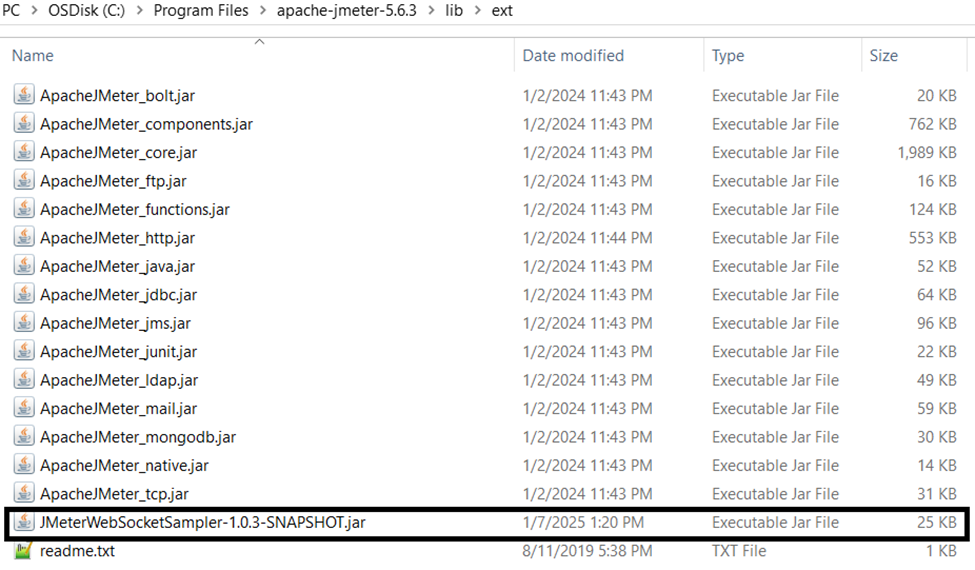This screenshot has height=570, width=975.
Task: Click the jar icon of ApacheJMeter_ldap.jar
Action: (x=24, y=380)
